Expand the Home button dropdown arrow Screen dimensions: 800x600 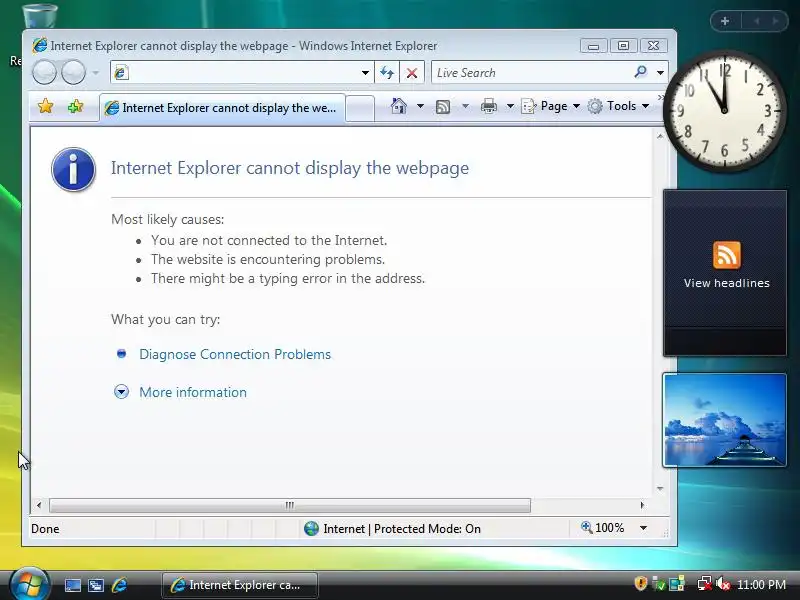tap(420, 106)
